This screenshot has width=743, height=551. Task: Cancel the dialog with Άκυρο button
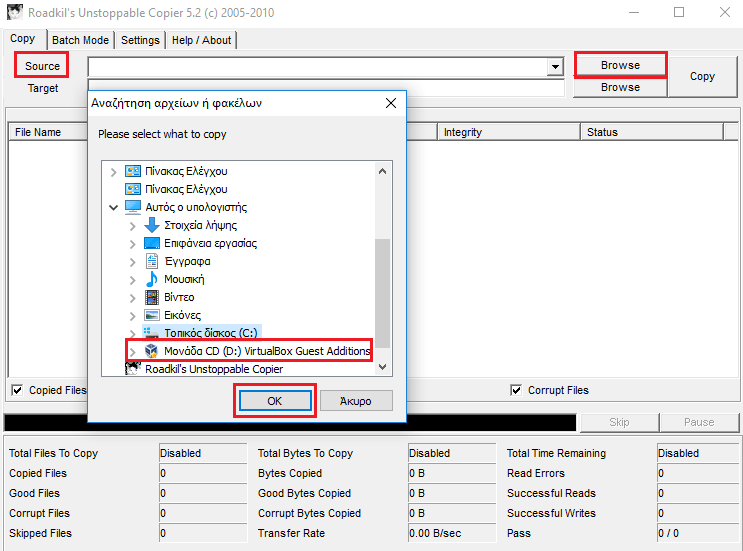tap(356, 401)
